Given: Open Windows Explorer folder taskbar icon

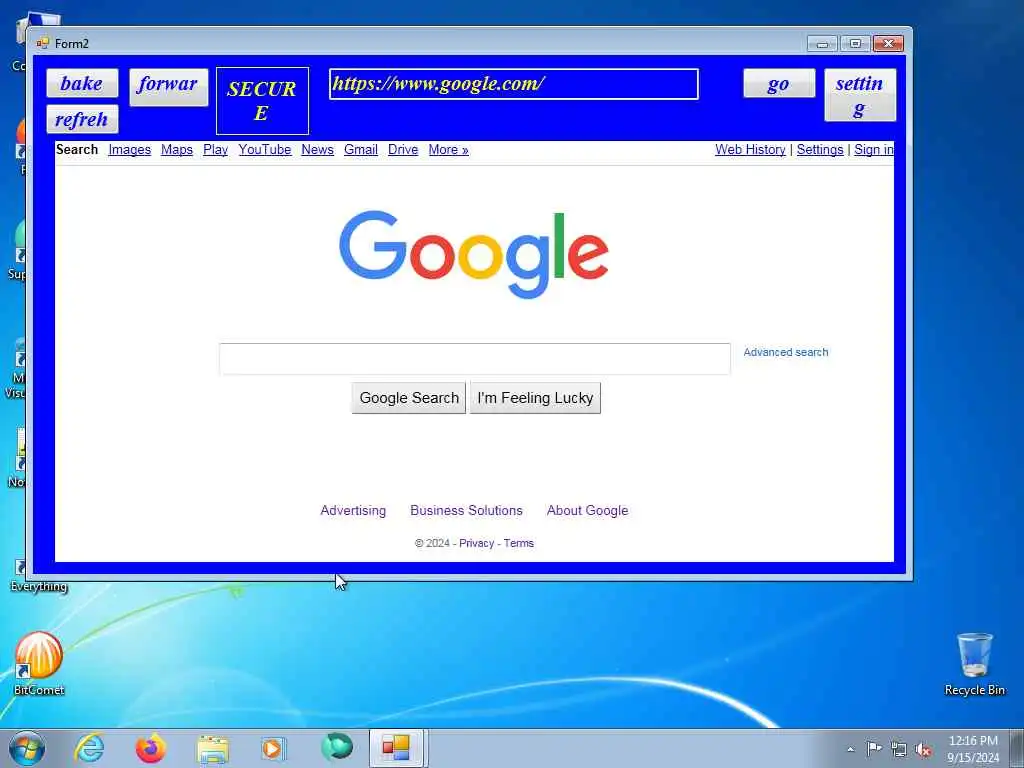Looking at the screenshot, I should click(213, 749).
